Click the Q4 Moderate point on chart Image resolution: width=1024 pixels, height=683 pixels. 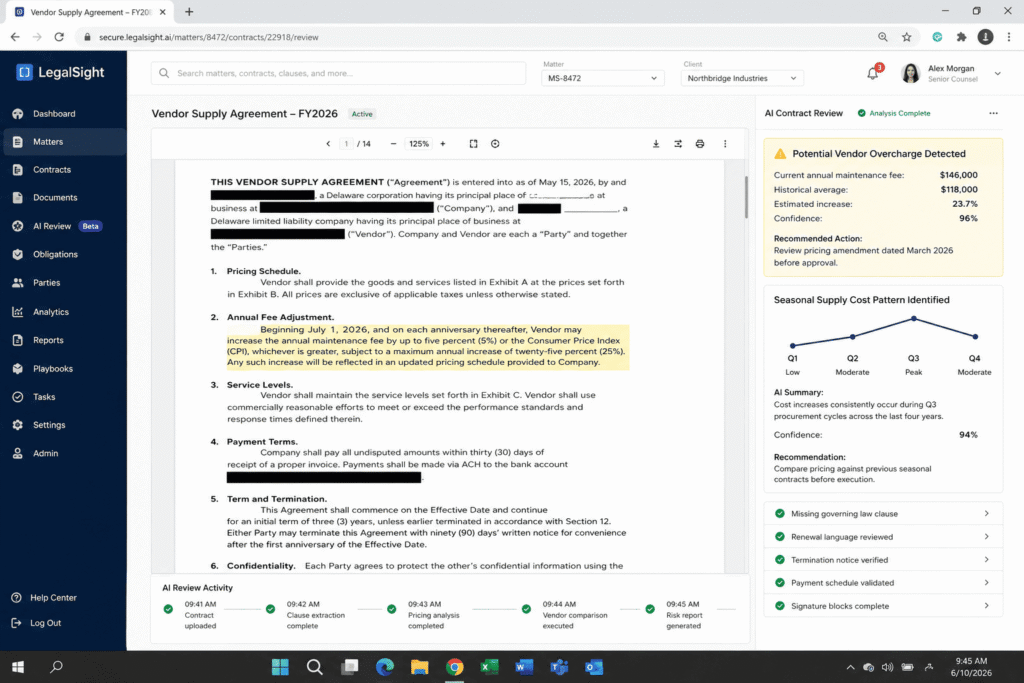pos(975,337)
